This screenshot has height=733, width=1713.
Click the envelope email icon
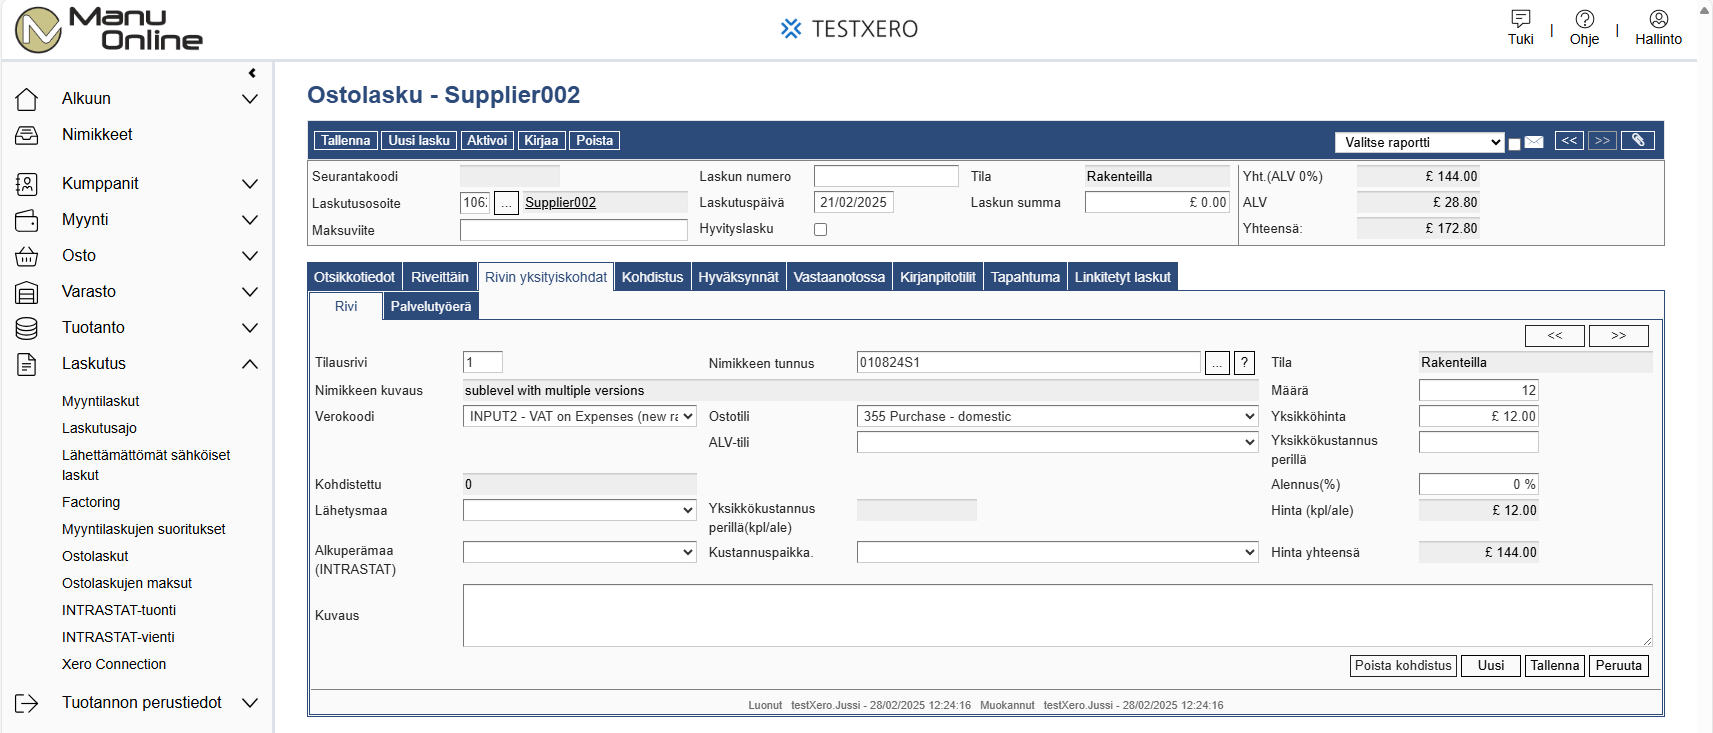pos(1534,142)
